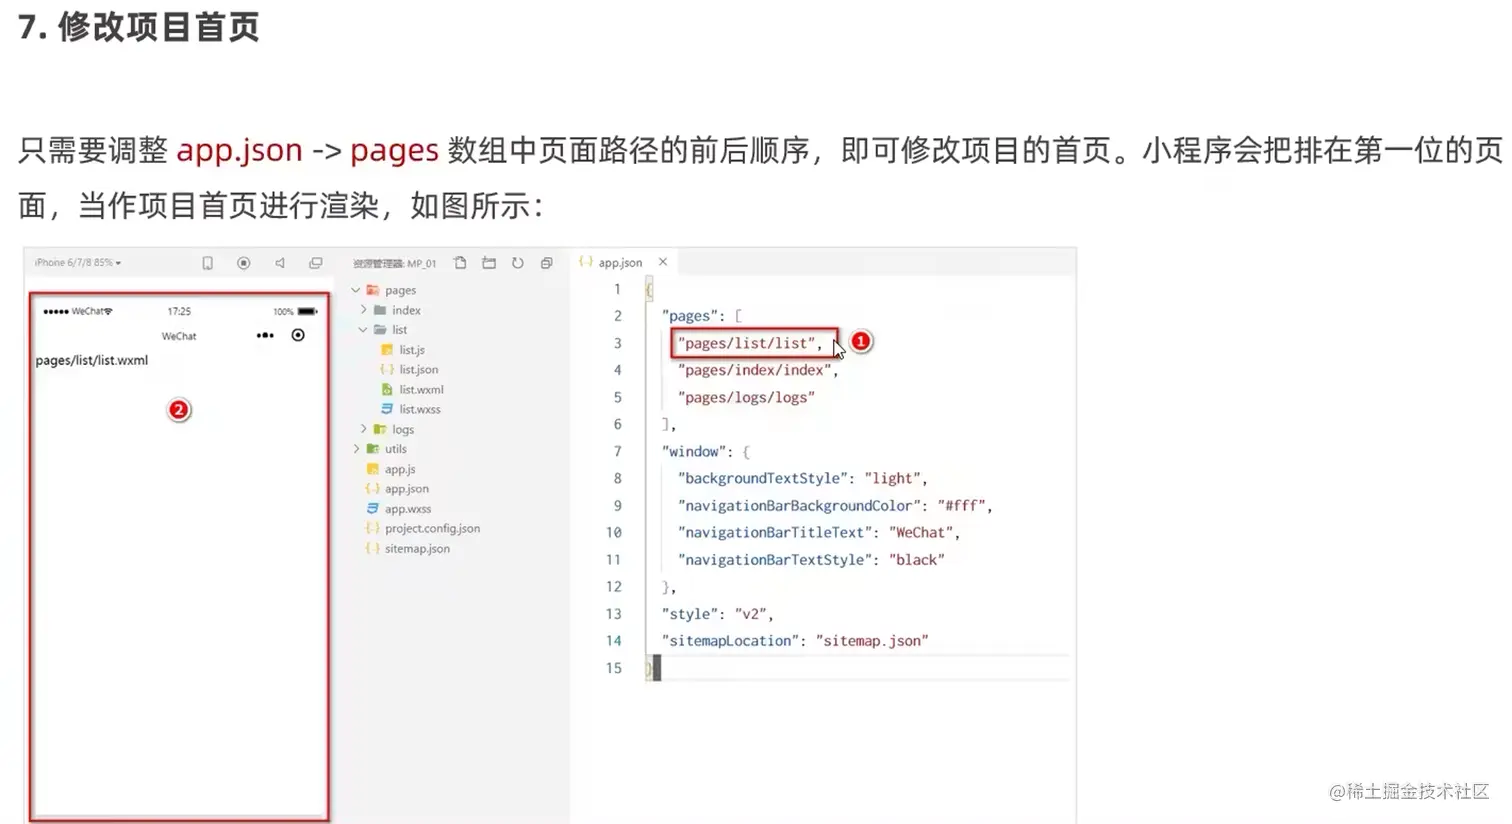1512x824 pixels.
Task: Click the new folder icon in explorer header
Action: (x=489, y=263)
